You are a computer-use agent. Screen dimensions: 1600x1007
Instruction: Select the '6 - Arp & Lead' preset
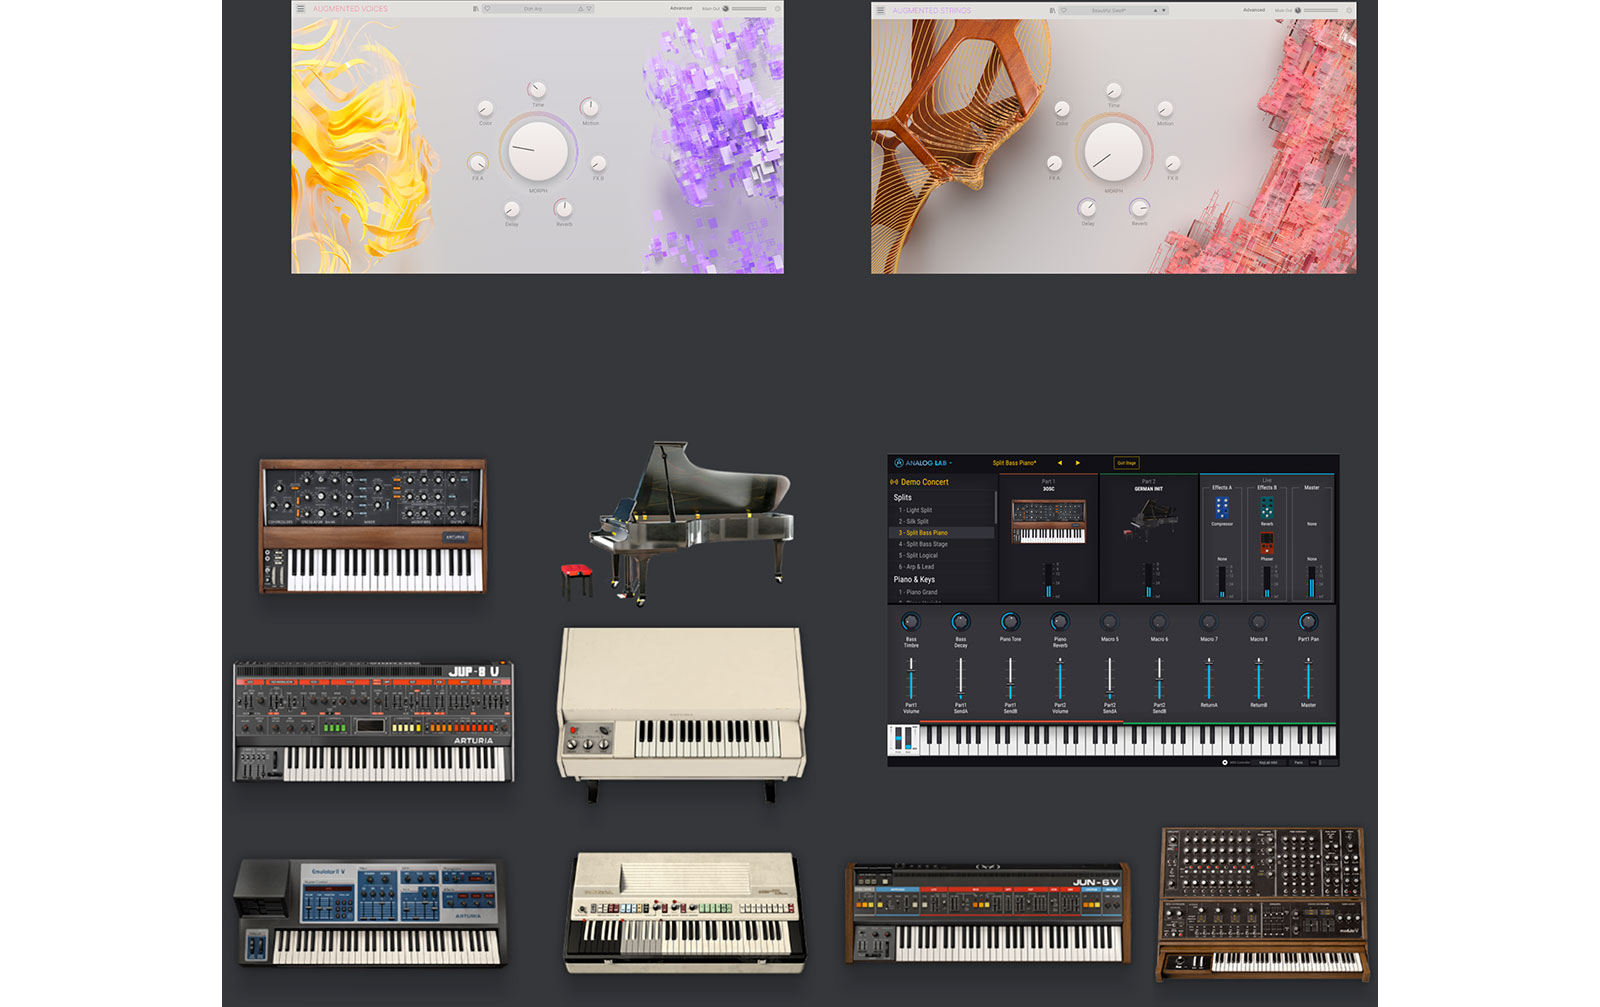[x=943, y=567]
